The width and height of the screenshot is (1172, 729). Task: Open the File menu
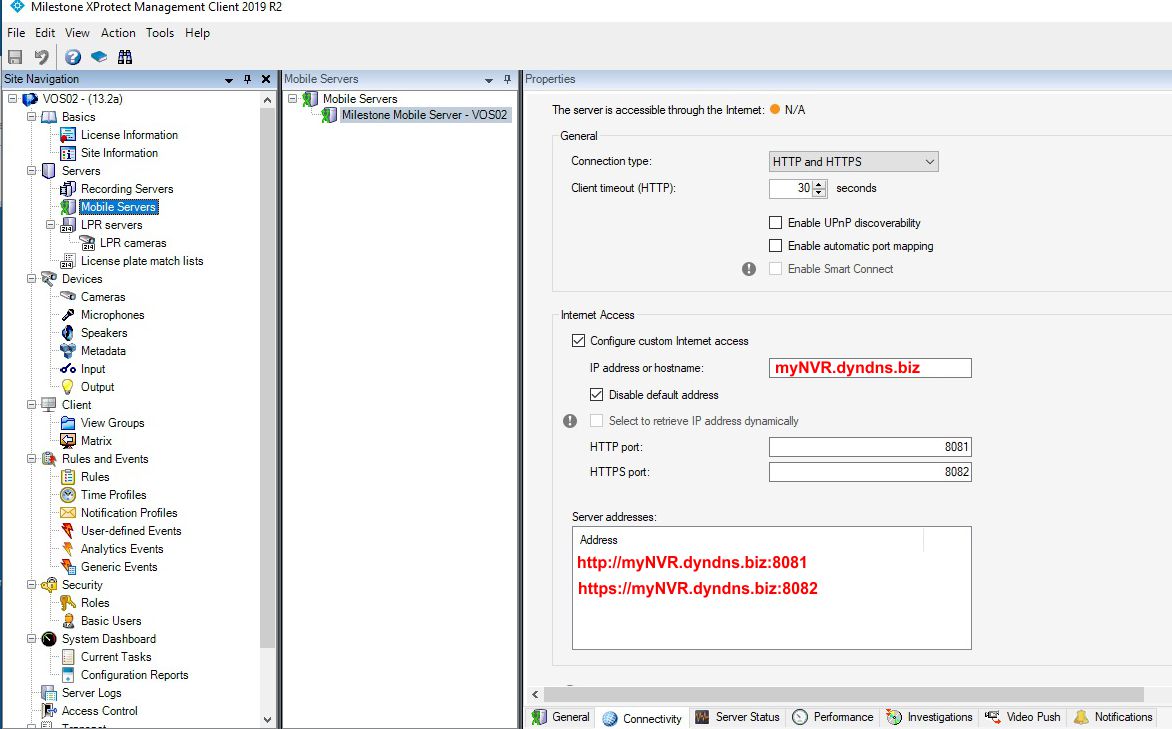[x=16, y=33]
